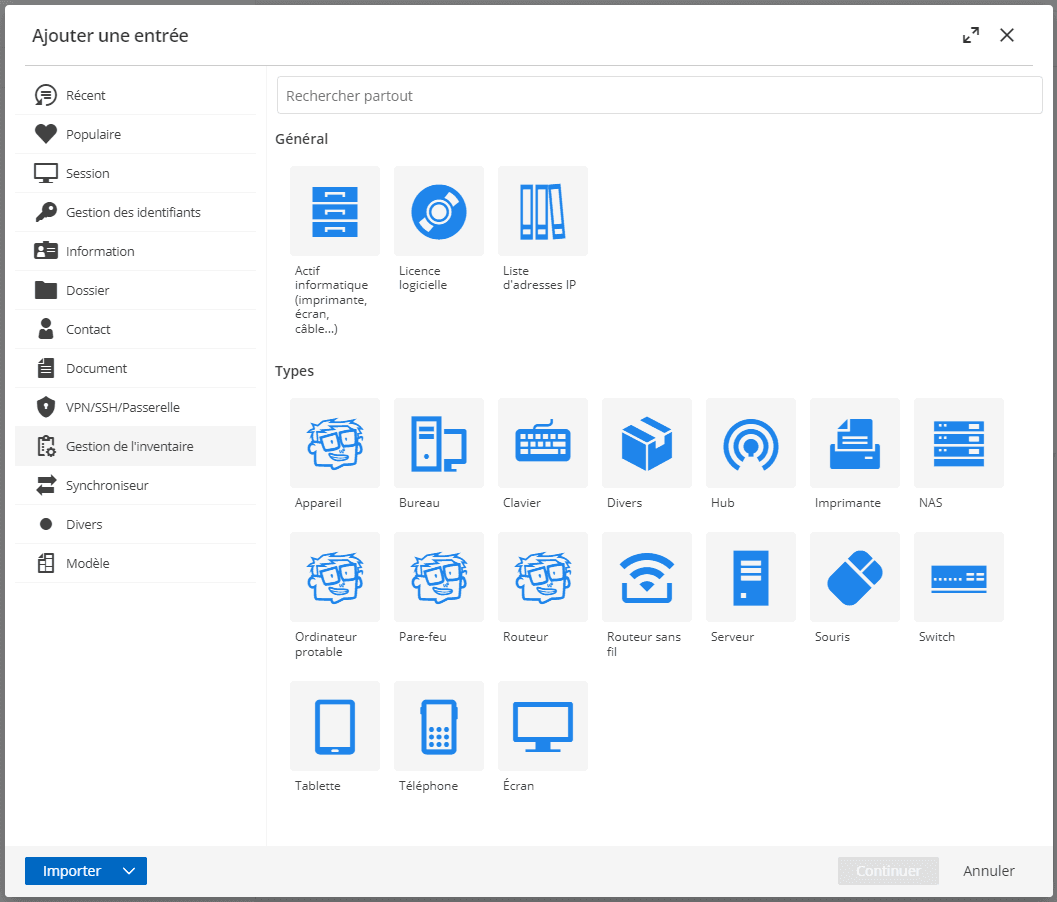Choose the Tablette entry type
Screen dimensions: 1057x902
334,726
